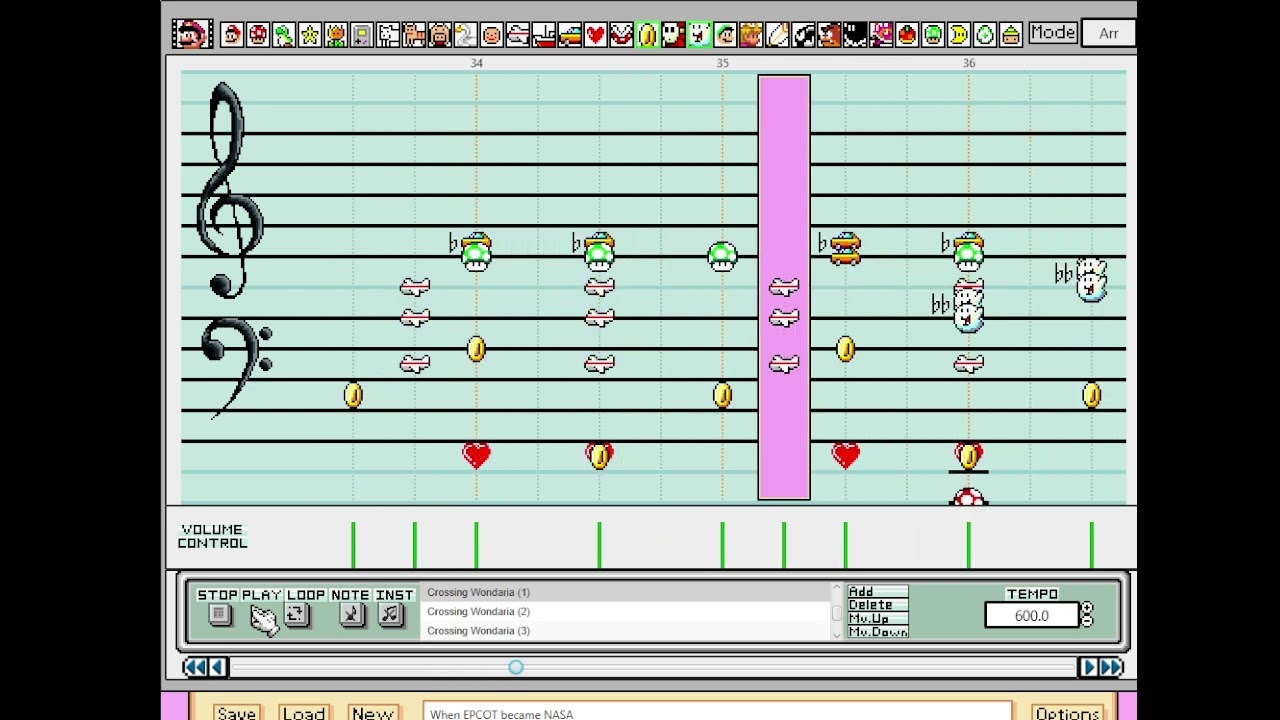Viewport: 1280px width, 720px height.
Task: Select the feather instrument
Action: pos(778,35)
